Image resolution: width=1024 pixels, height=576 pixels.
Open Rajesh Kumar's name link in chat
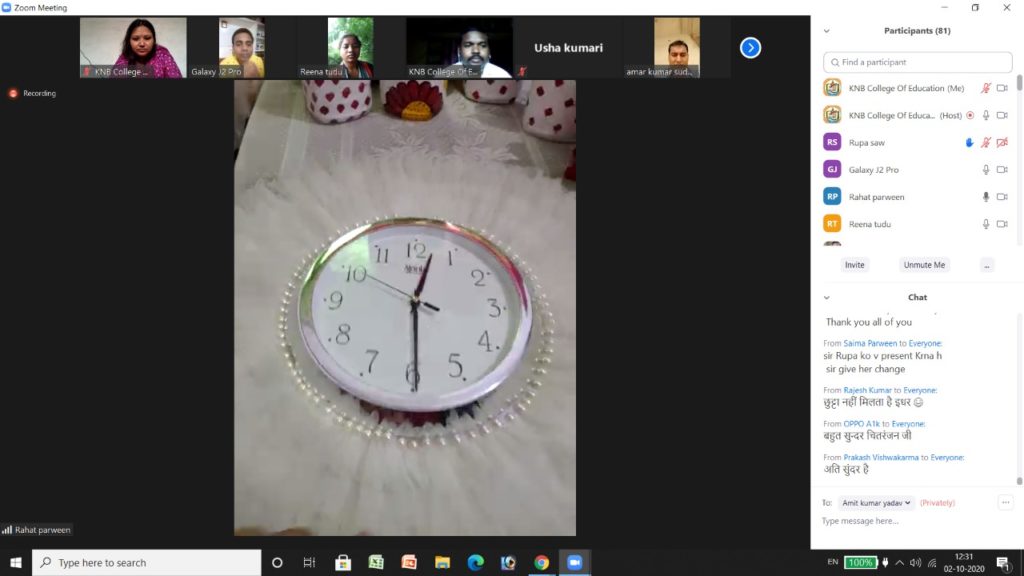(x=867, y=391)
